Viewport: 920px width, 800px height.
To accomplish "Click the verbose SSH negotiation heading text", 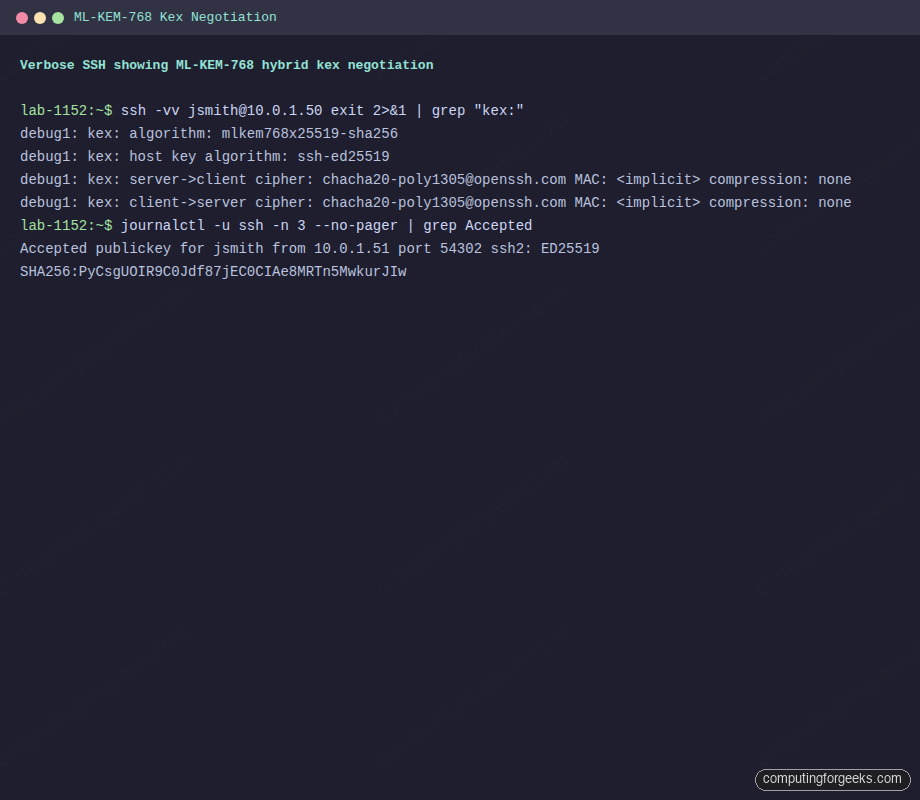I will pyautogui.click(x=226, y=64).
